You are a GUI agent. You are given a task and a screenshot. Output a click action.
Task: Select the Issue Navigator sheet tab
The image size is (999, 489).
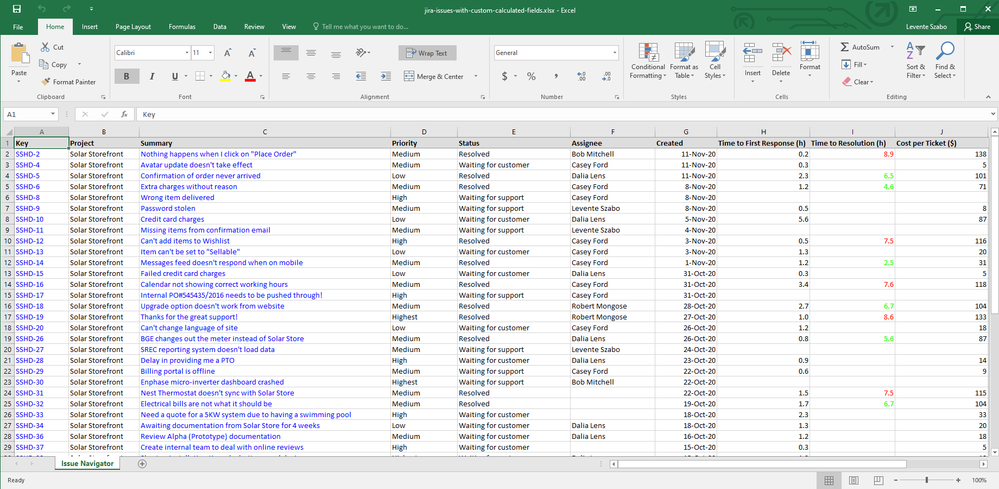(87, 464)
